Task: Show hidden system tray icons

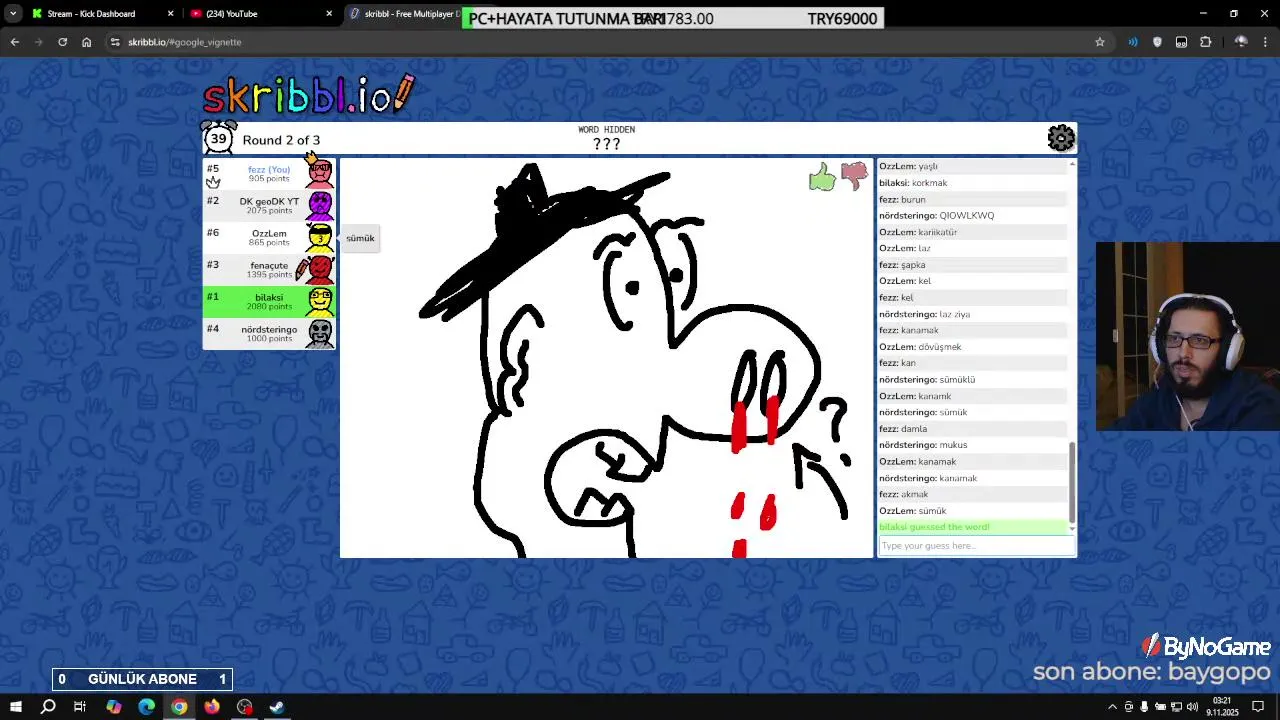Action: click(x=1112, y=707)
